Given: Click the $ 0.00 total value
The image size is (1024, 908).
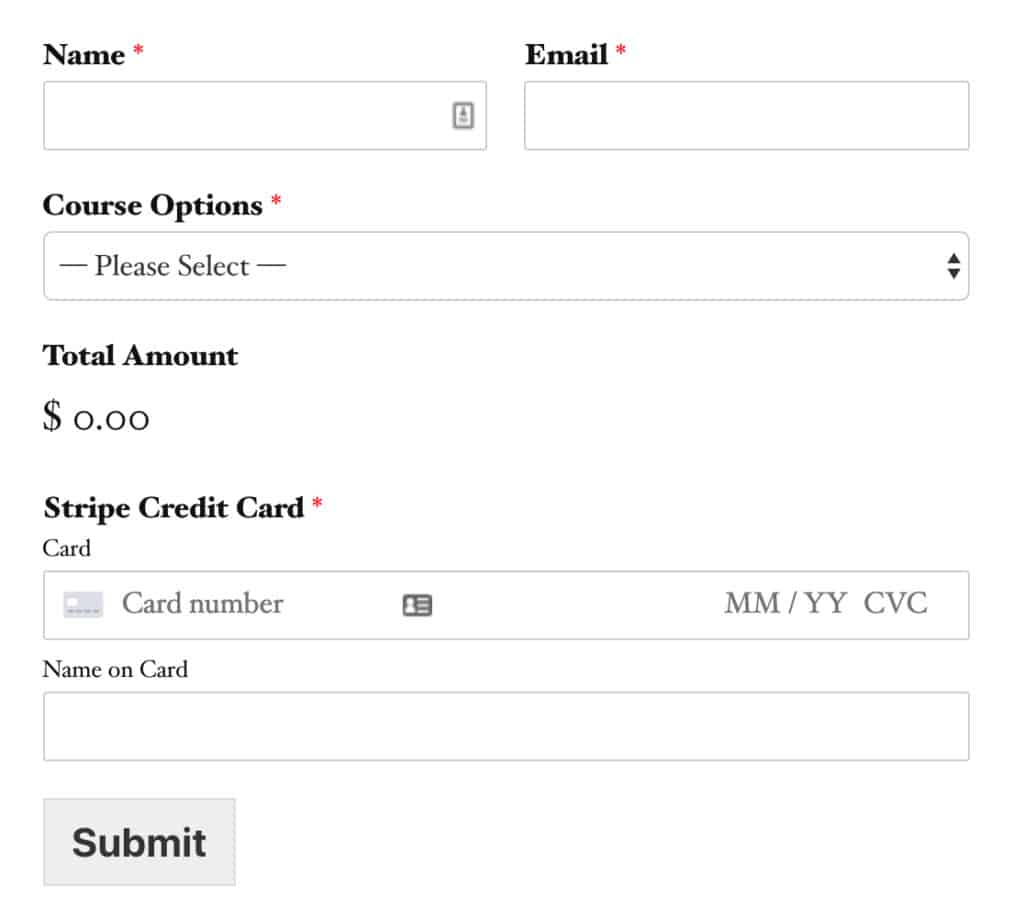Looking at the screenshot, I should coord(96,416).
